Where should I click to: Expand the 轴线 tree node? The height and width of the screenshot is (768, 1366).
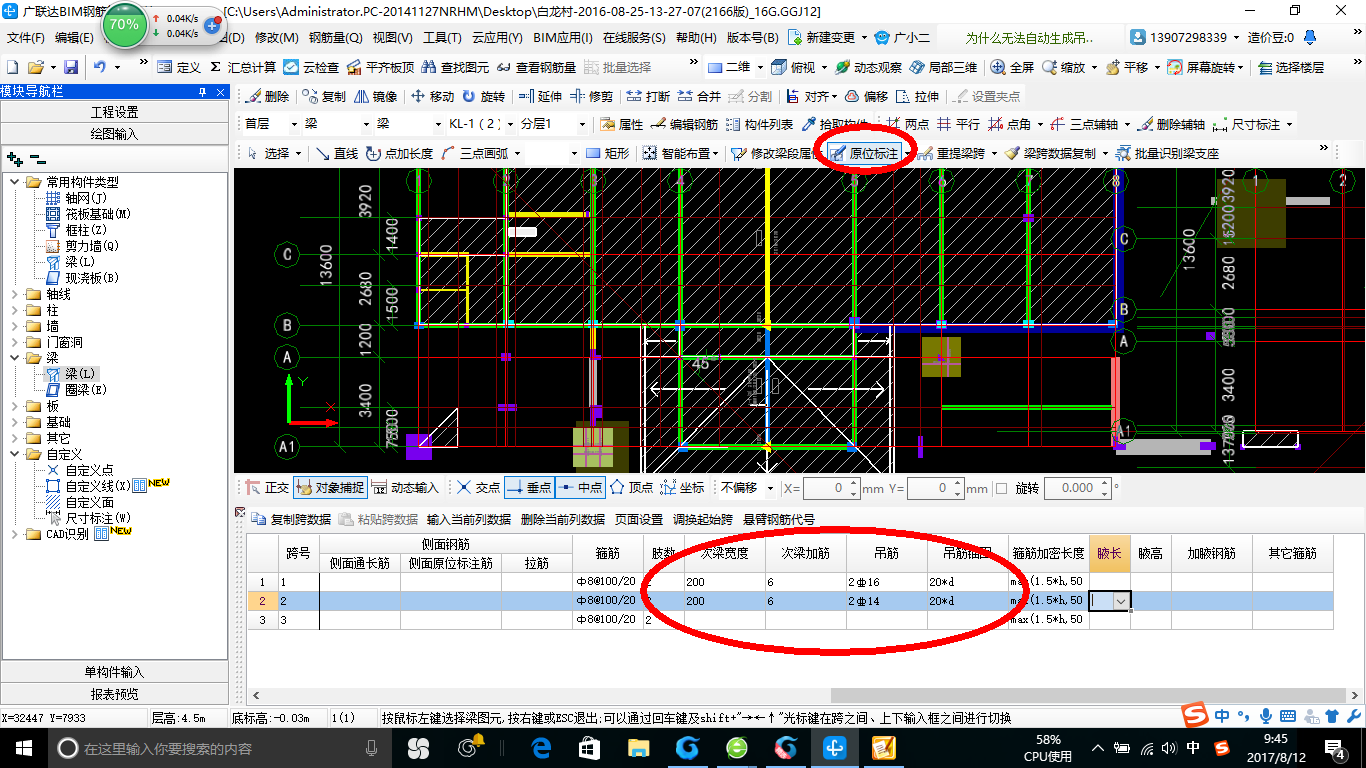point(14,294)
